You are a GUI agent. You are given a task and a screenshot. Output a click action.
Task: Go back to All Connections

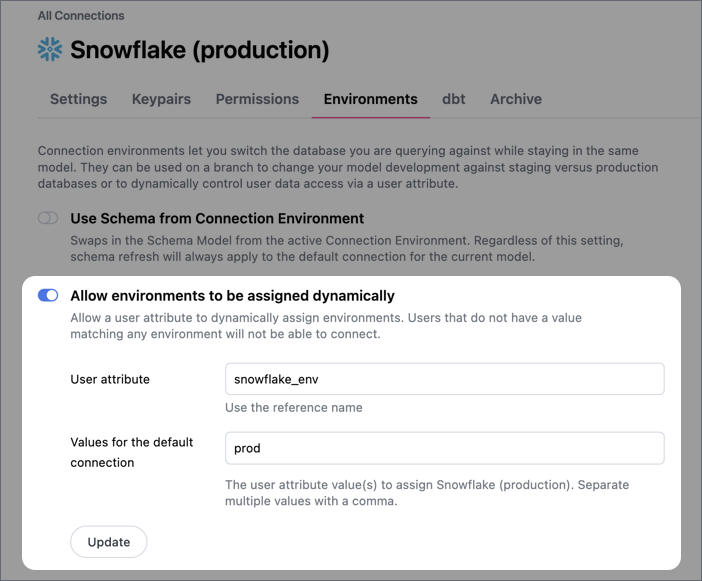pyautogui.click(x=81, y=16)
